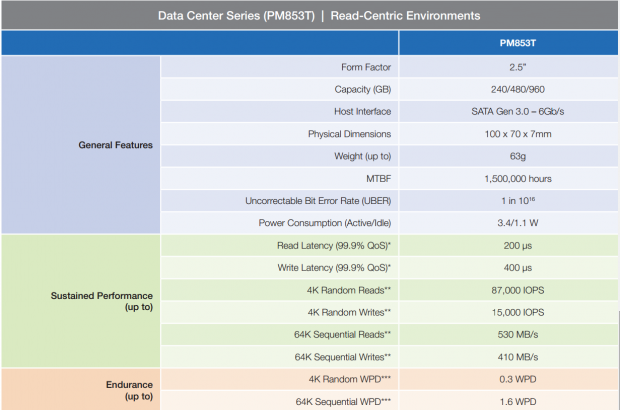Click the 'Host Interface' row label
Image resolution: width=620 pixels, height=410 pixels.
click(363, 111)
